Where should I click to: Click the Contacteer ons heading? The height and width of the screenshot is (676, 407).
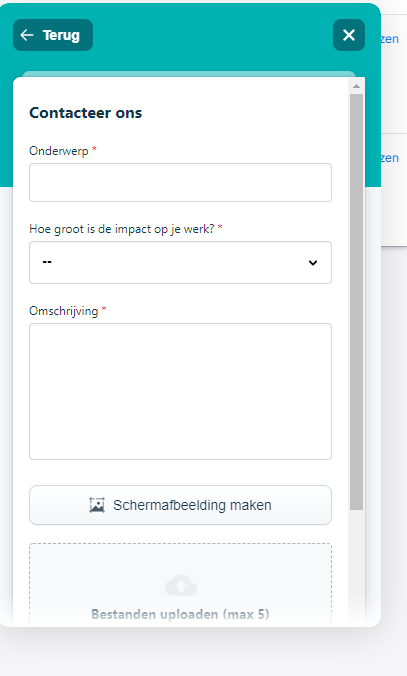click(85, 113)
